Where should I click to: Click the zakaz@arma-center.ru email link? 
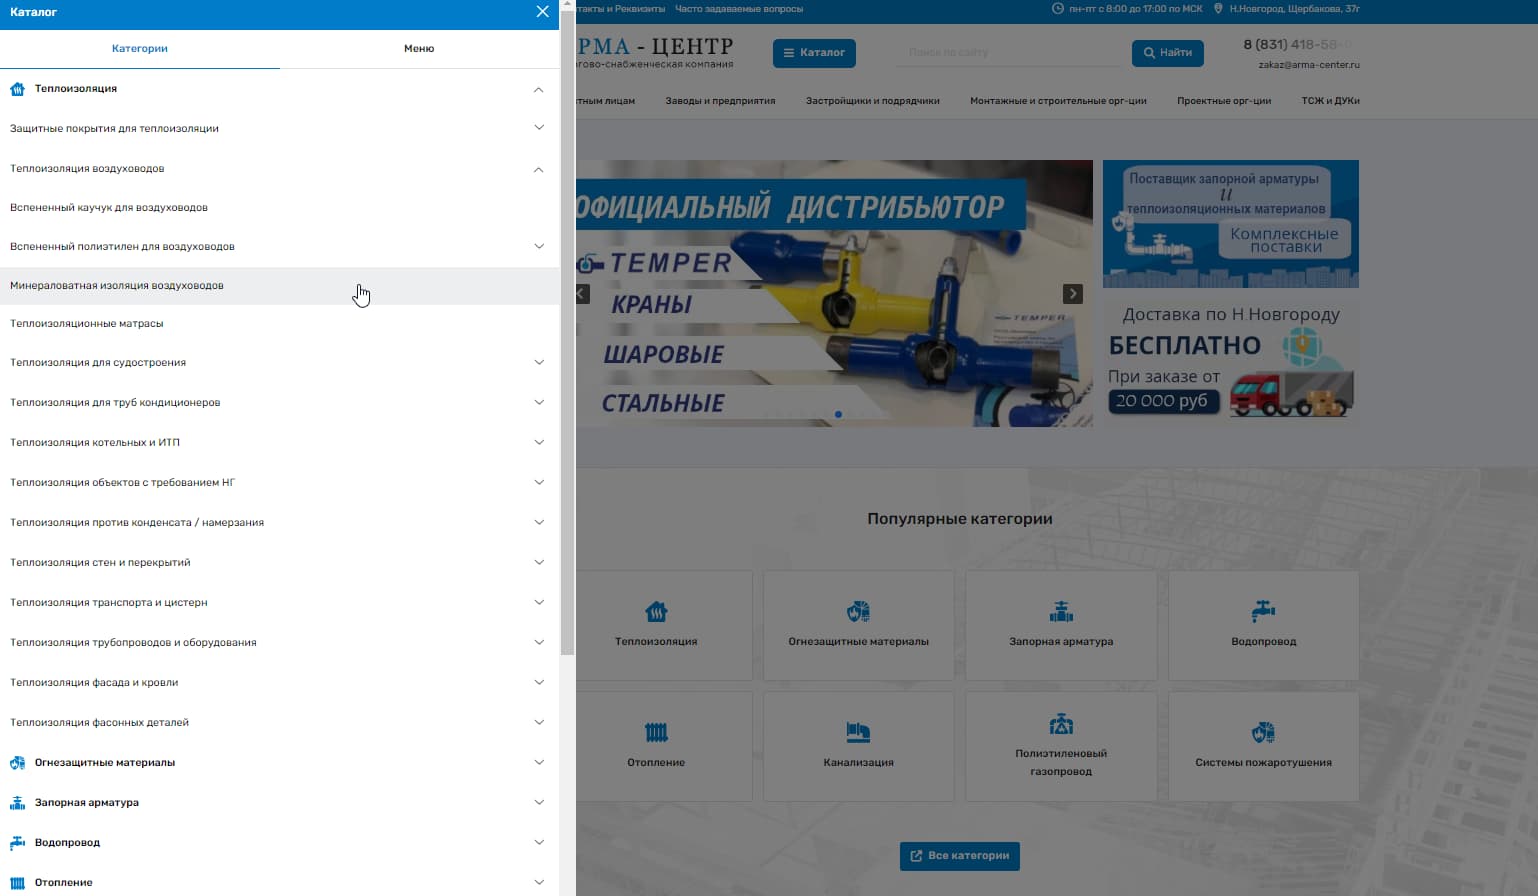pos(1309,65)
